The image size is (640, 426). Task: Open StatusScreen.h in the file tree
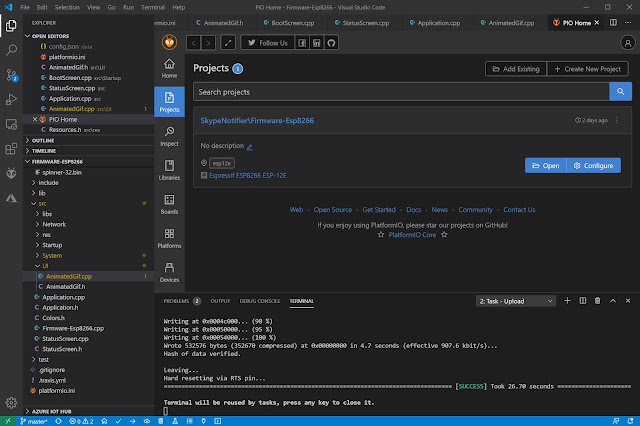tap(89, 349)
